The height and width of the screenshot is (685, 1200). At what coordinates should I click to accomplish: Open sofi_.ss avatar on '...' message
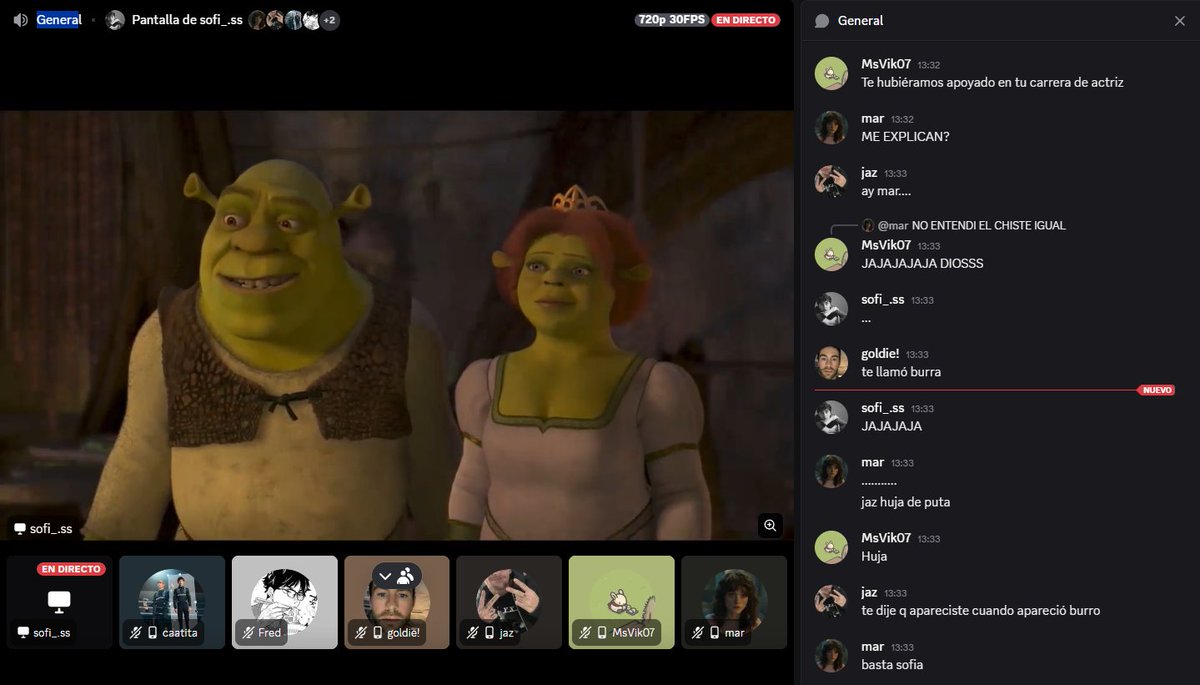pos(831,308)
